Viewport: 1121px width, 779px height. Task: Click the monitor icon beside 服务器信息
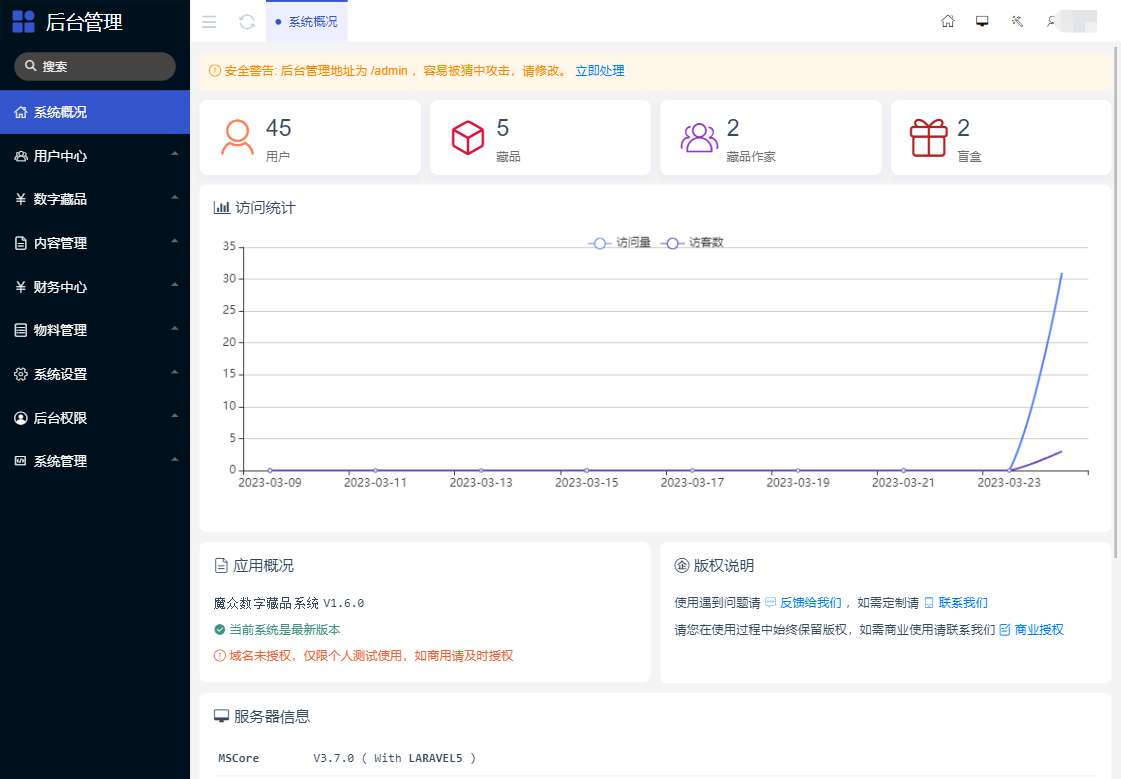pyautogui.click(x=222, y=716)
